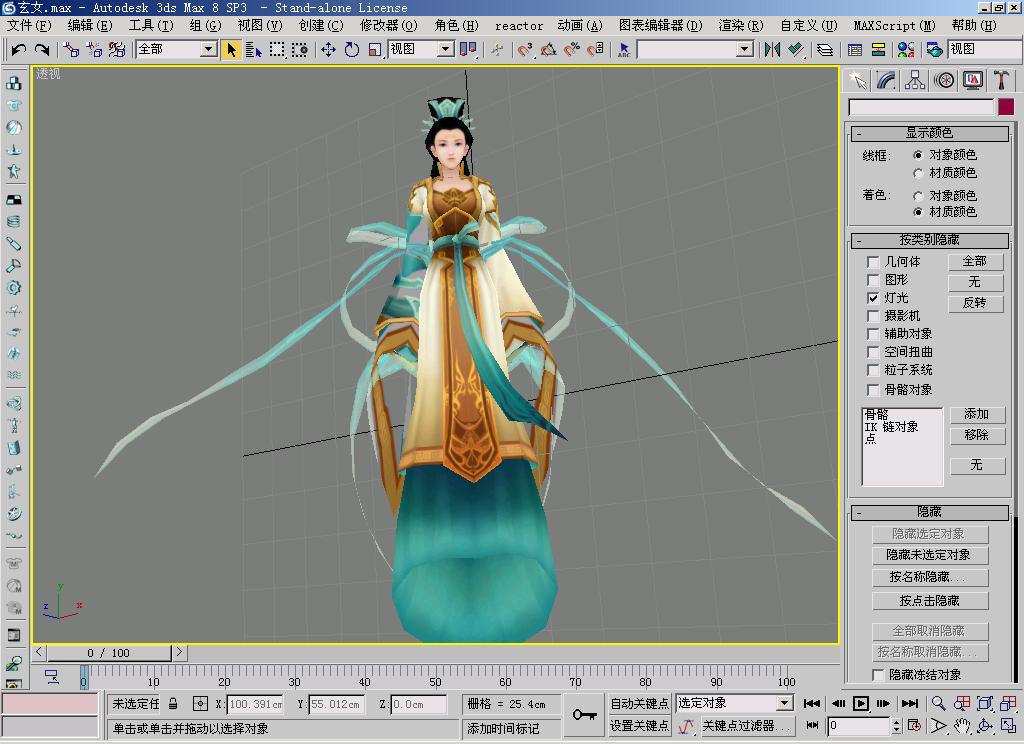Open the MAXScript(M) menu

click(x=894, y=25)
